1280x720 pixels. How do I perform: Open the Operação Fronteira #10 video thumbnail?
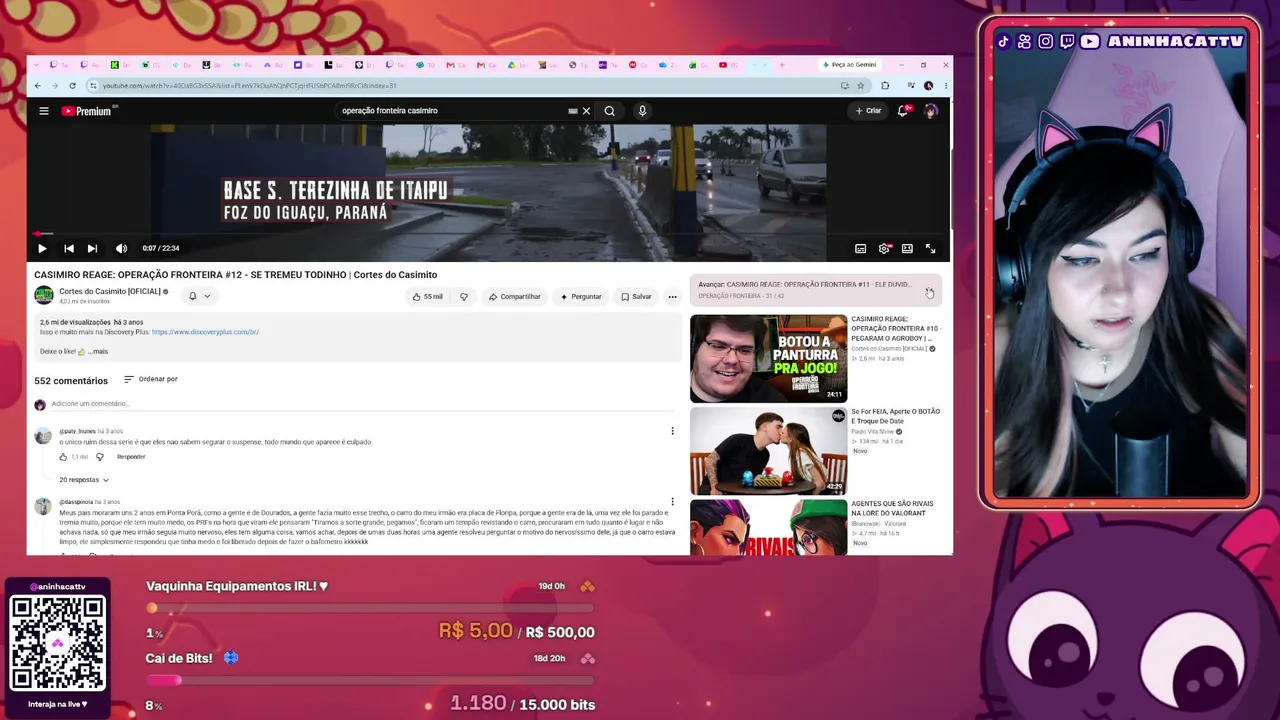pos(768,358)
